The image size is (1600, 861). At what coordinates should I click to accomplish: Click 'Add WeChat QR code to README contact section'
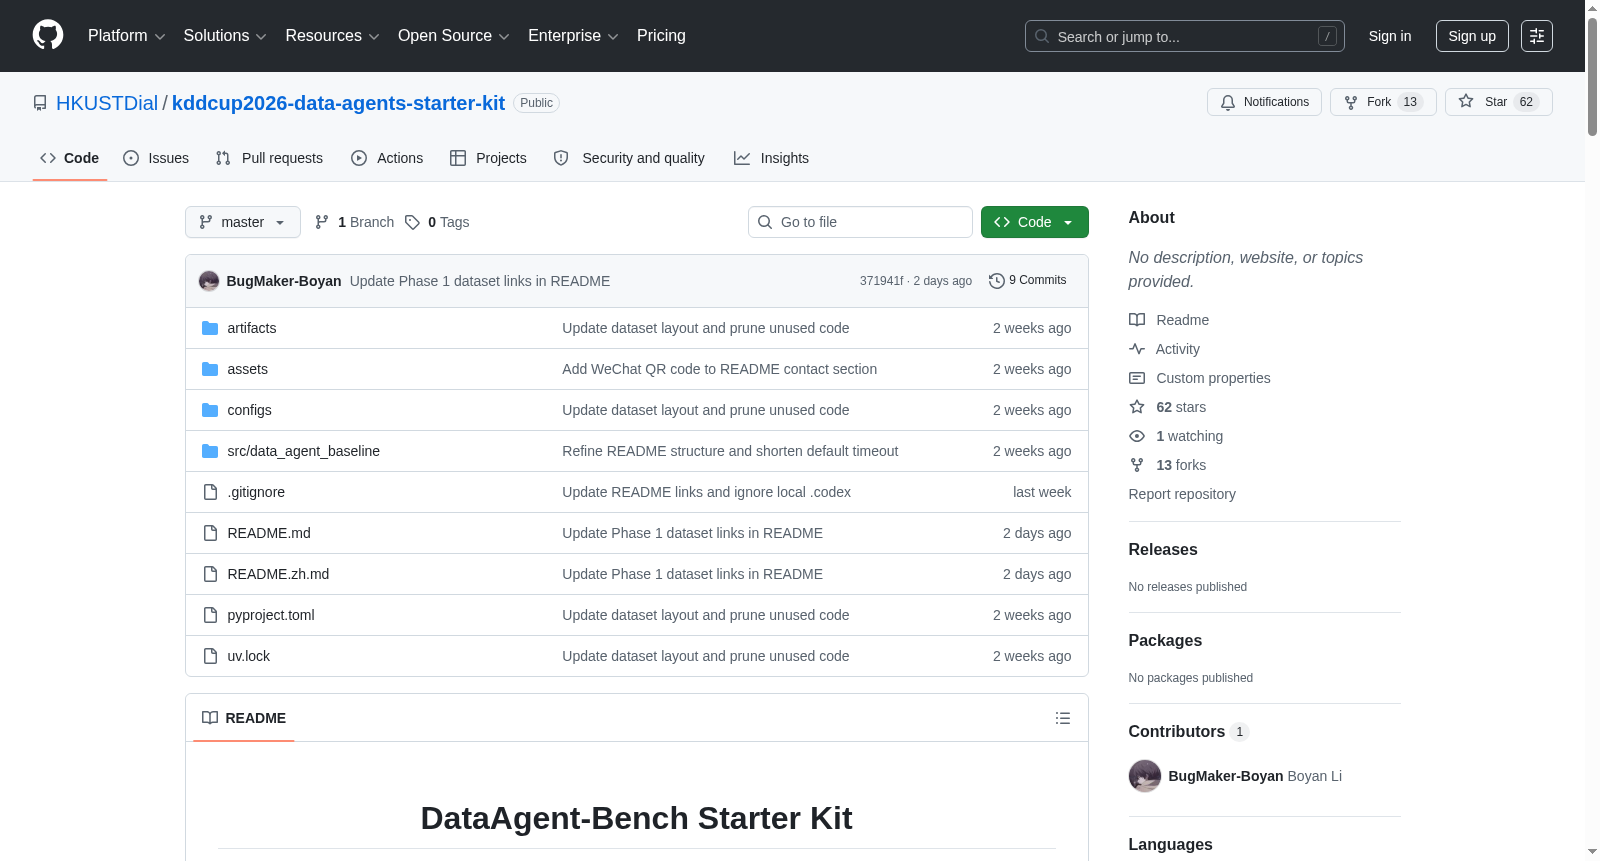point(719,369)
